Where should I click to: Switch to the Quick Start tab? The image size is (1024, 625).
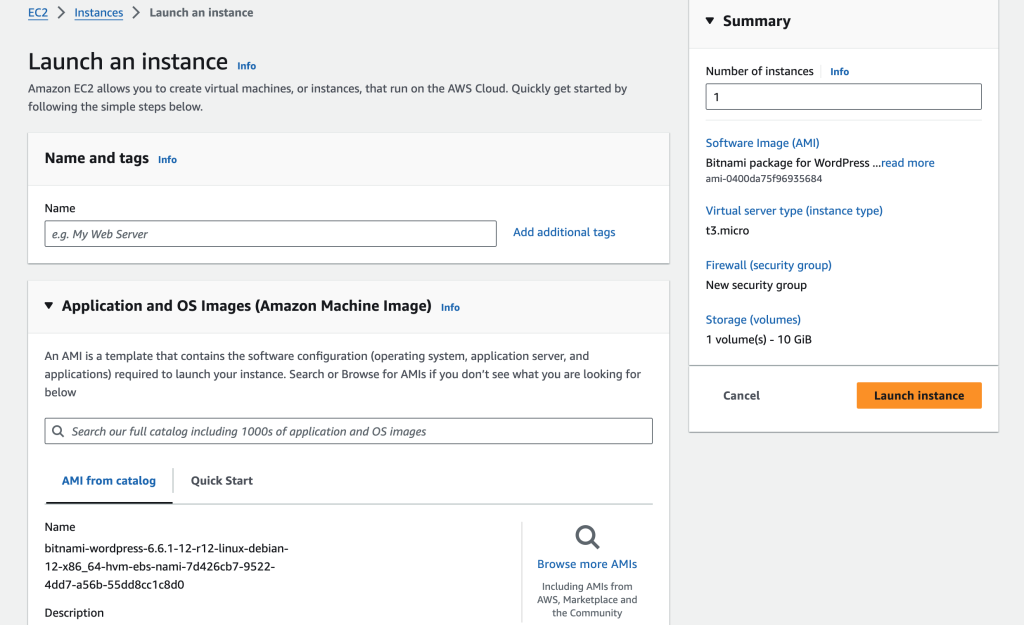(221, 480)
